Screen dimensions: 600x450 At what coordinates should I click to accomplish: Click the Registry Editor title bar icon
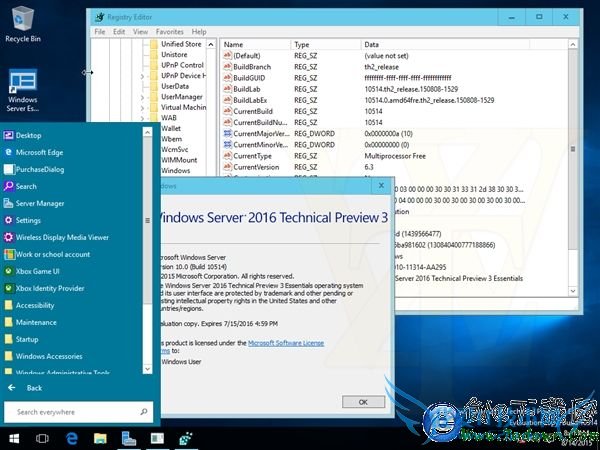pyautogui.click(x=100, y=17)
